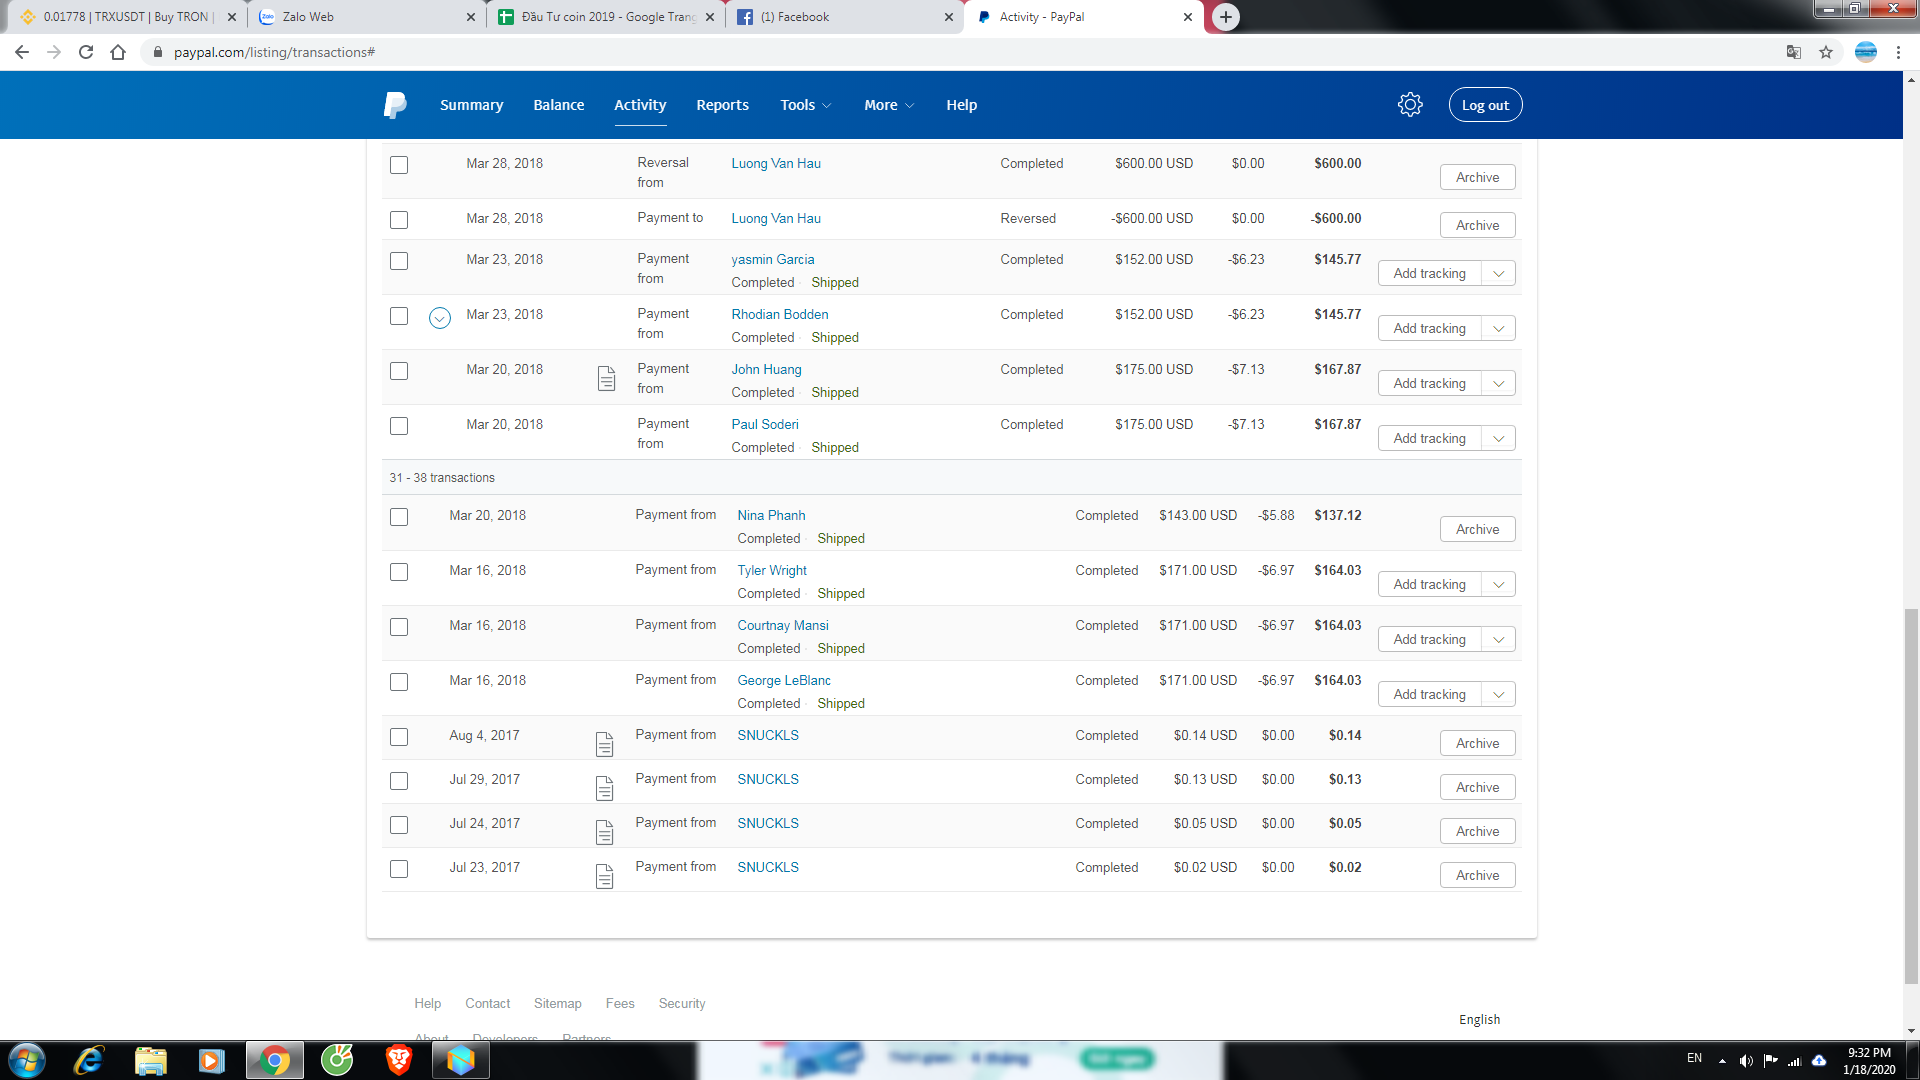Viewport: 1920px width, 1080px height.
Task: Select the Nina Phanh transaction checkbox
Action: [x=399, y=517]
